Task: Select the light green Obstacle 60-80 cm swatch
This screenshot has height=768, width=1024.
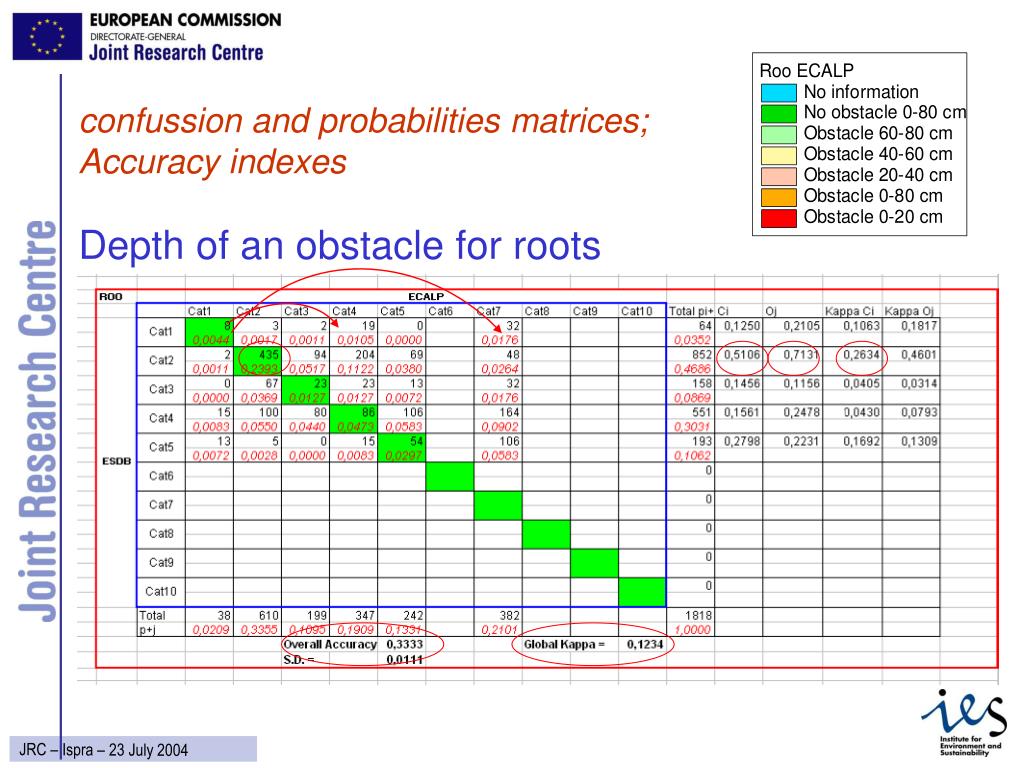Action: [778, 134]
